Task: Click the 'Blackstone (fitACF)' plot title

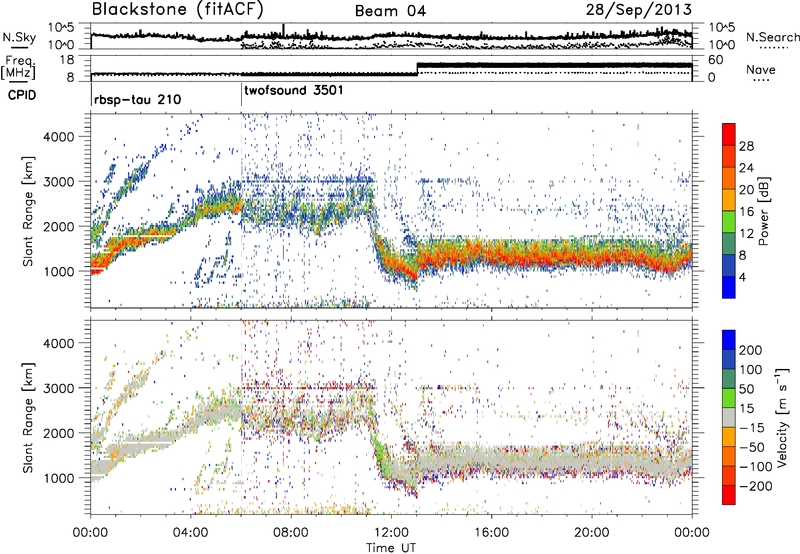Action: pos(178,9)
